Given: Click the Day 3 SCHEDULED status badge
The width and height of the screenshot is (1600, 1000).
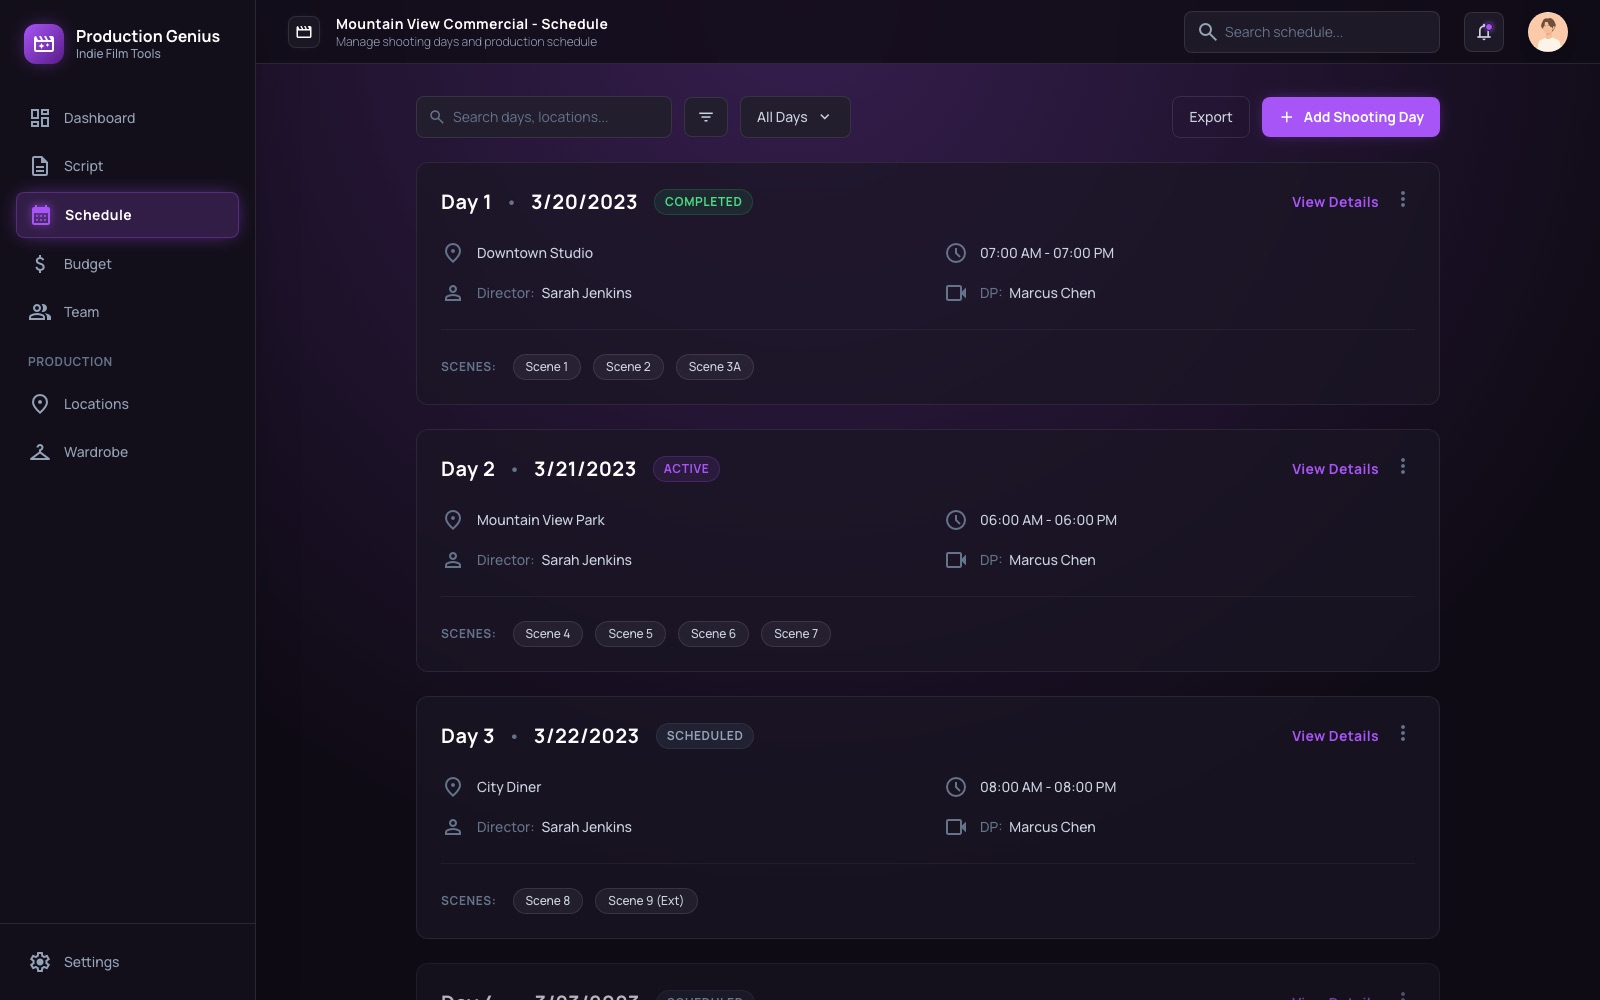Looking at the screenshot, I should [705, 736].
